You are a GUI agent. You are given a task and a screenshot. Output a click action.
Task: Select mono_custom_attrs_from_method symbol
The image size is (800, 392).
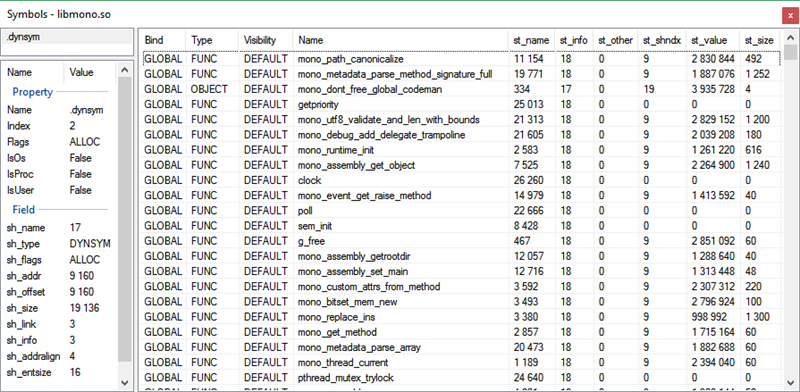[461, 286]
